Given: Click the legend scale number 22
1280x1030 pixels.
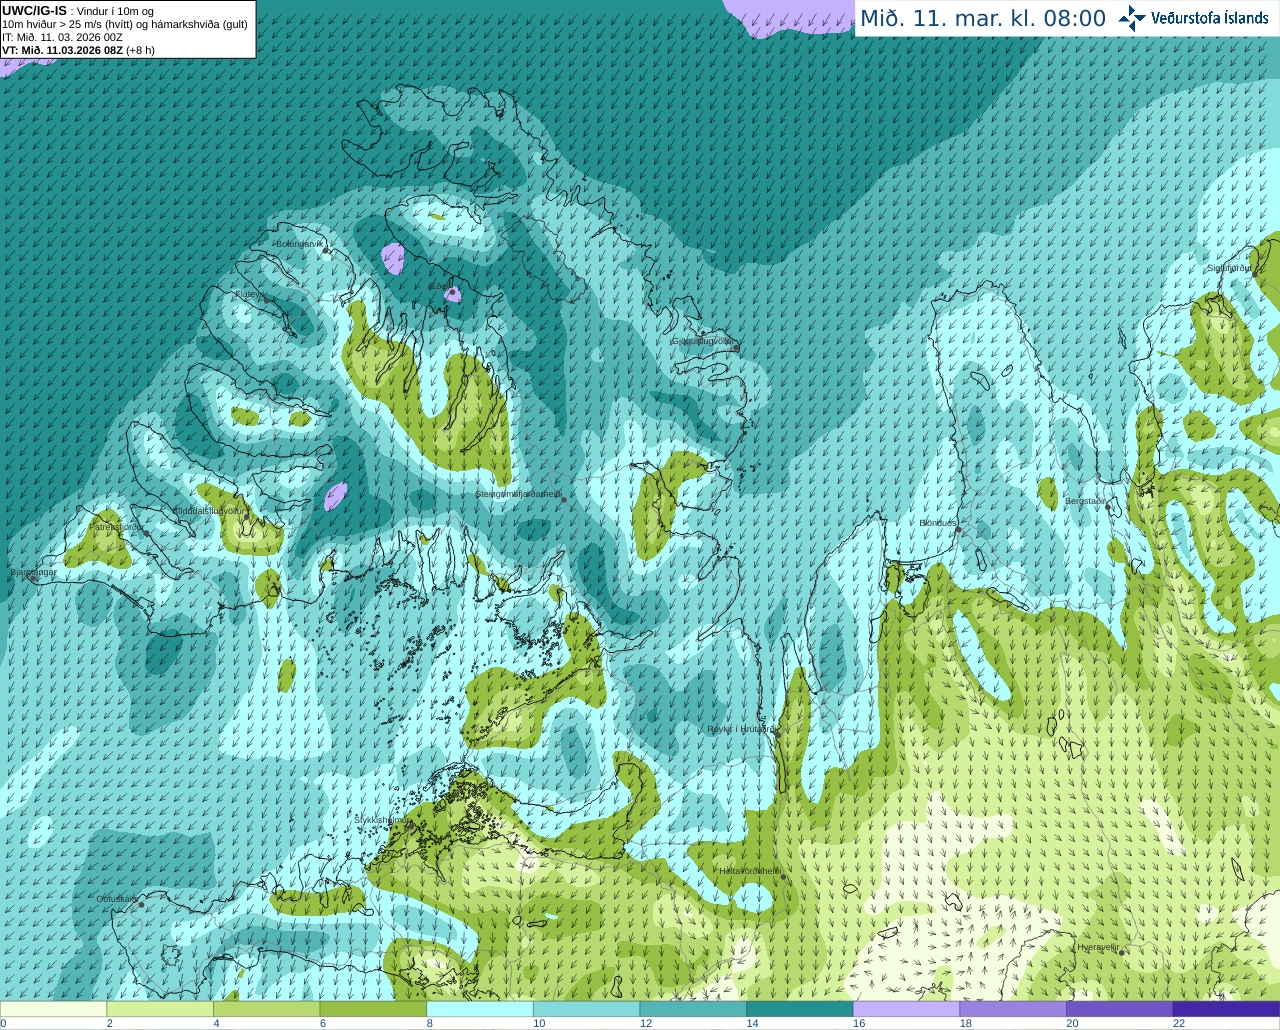Looking at the screenshot, I should tap(1179, 1023).
